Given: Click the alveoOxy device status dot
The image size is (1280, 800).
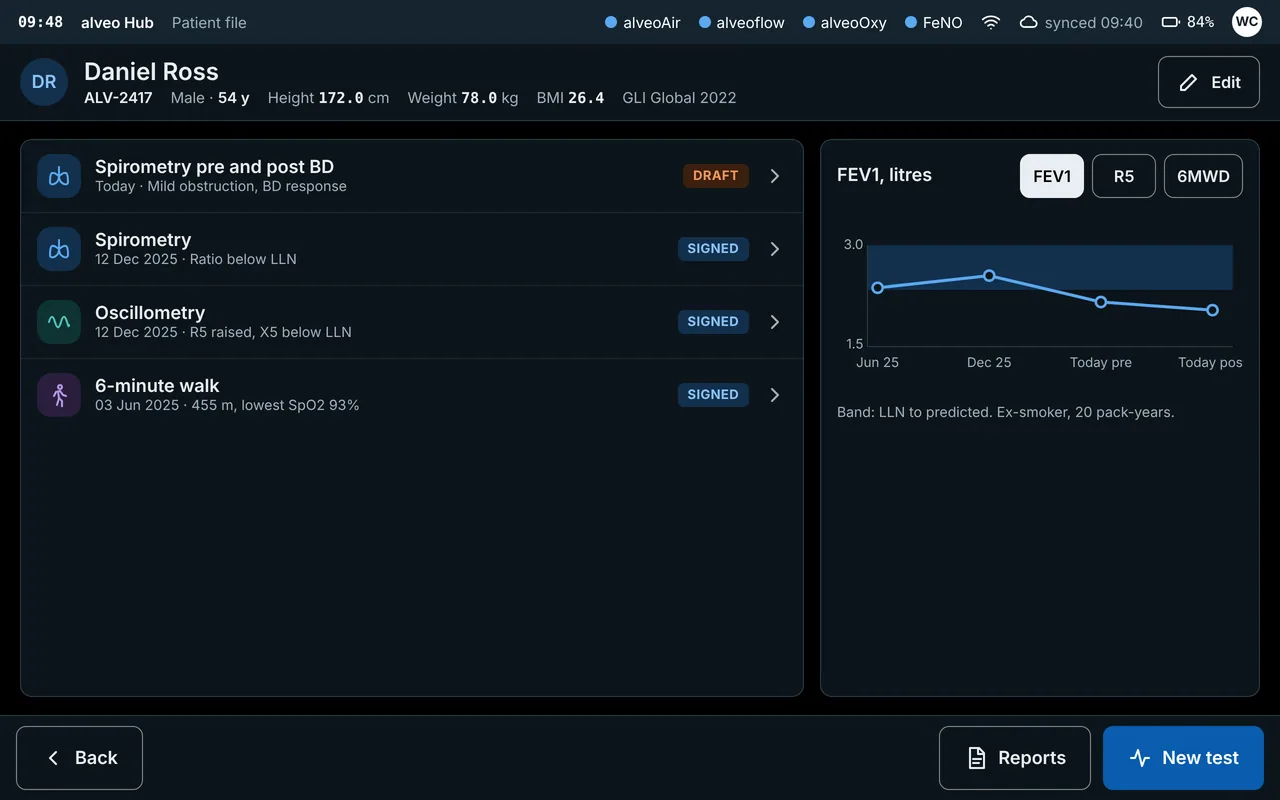Looking at the screenshot, I should pyautogui.click(x=809, y=22).
